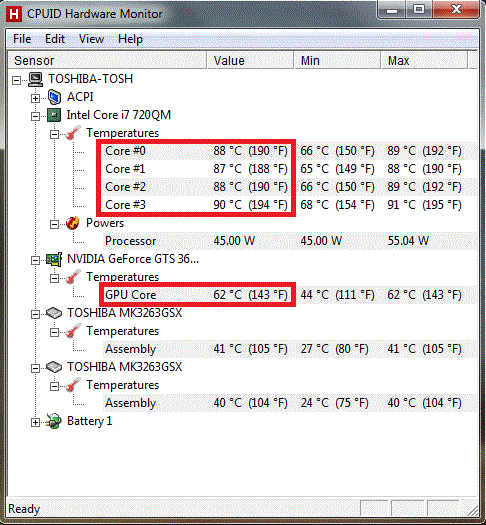
Task: Click the ACPI shield icon
Action: click(54, 97)
